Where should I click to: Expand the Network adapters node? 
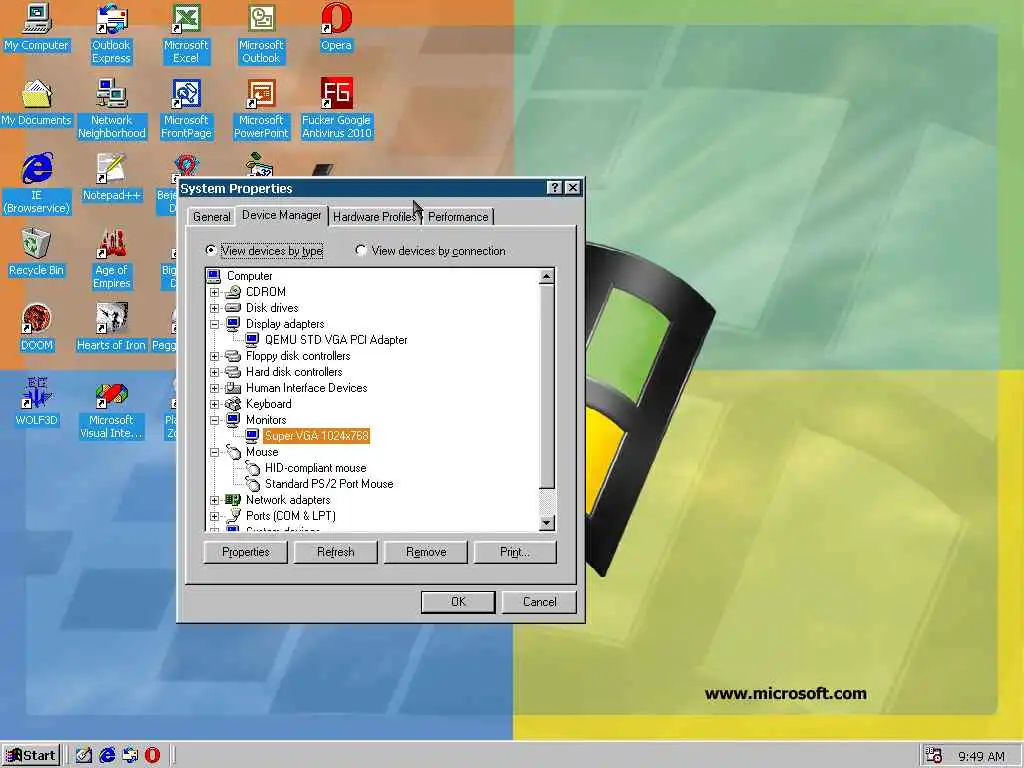(214, 500)
